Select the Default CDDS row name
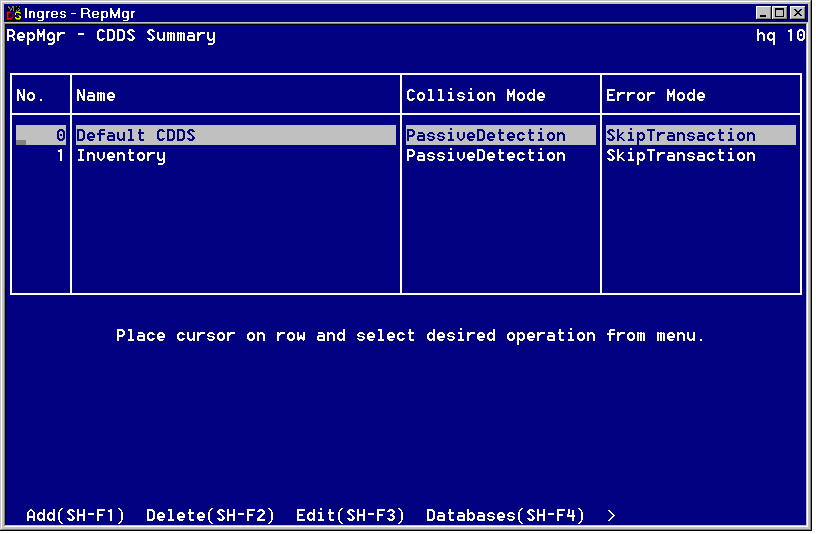The image size is (816, 534). pos(136,136)
